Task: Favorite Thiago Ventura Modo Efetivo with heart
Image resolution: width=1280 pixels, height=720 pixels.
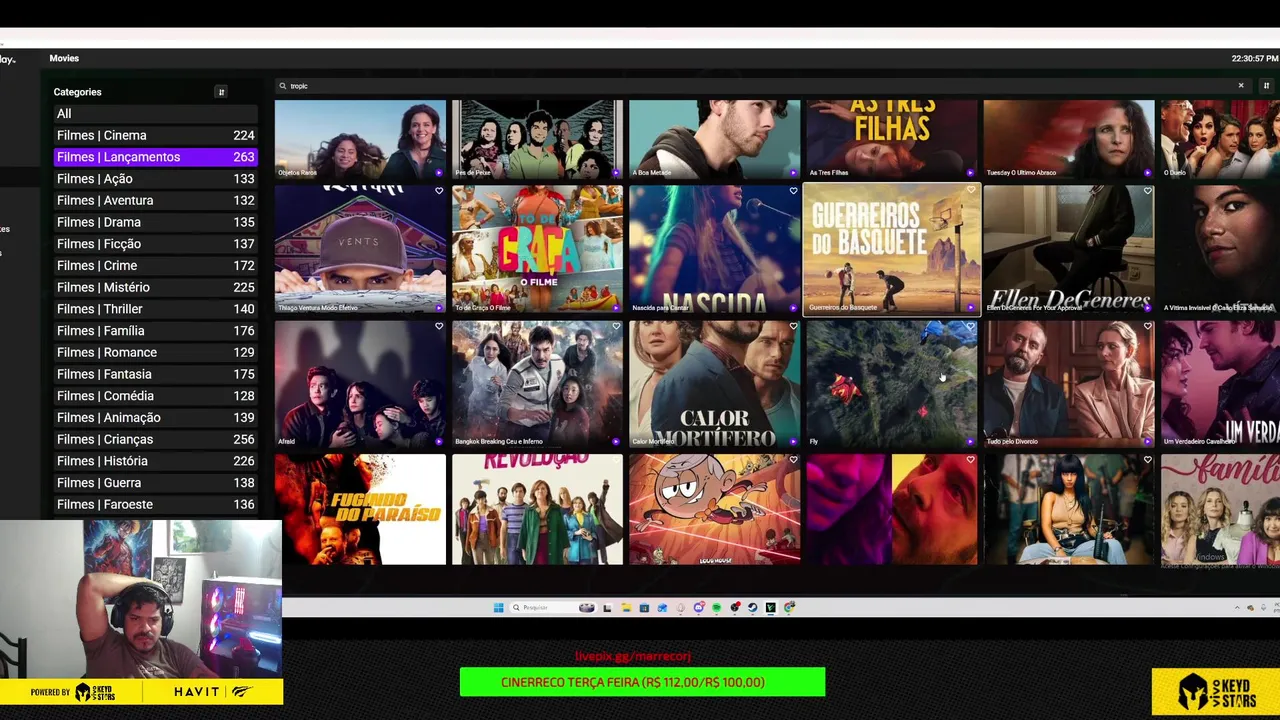Action: point(438,191)
